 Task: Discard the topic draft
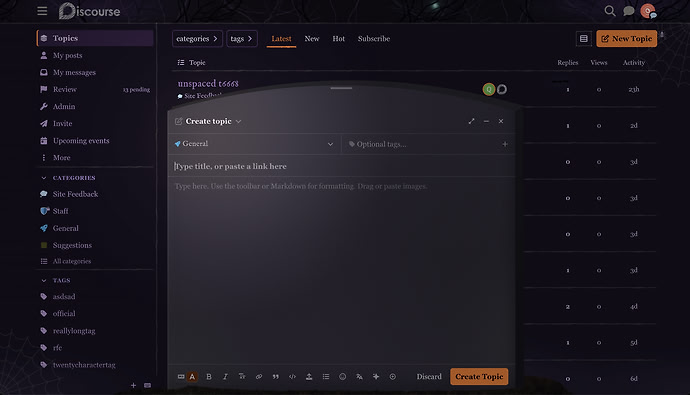coord(429,377)
